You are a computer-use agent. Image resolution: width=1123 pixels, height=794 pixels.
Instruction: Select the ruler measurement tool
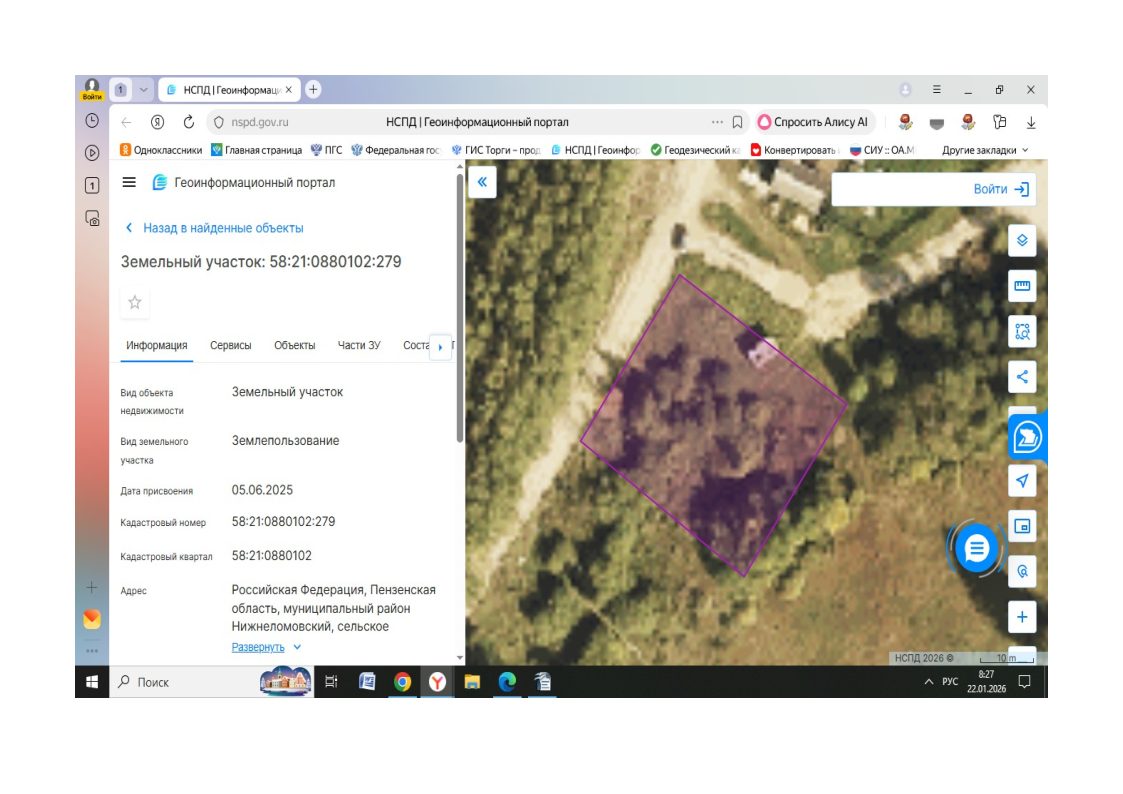pyautogui.click(x=1022, y=286)
